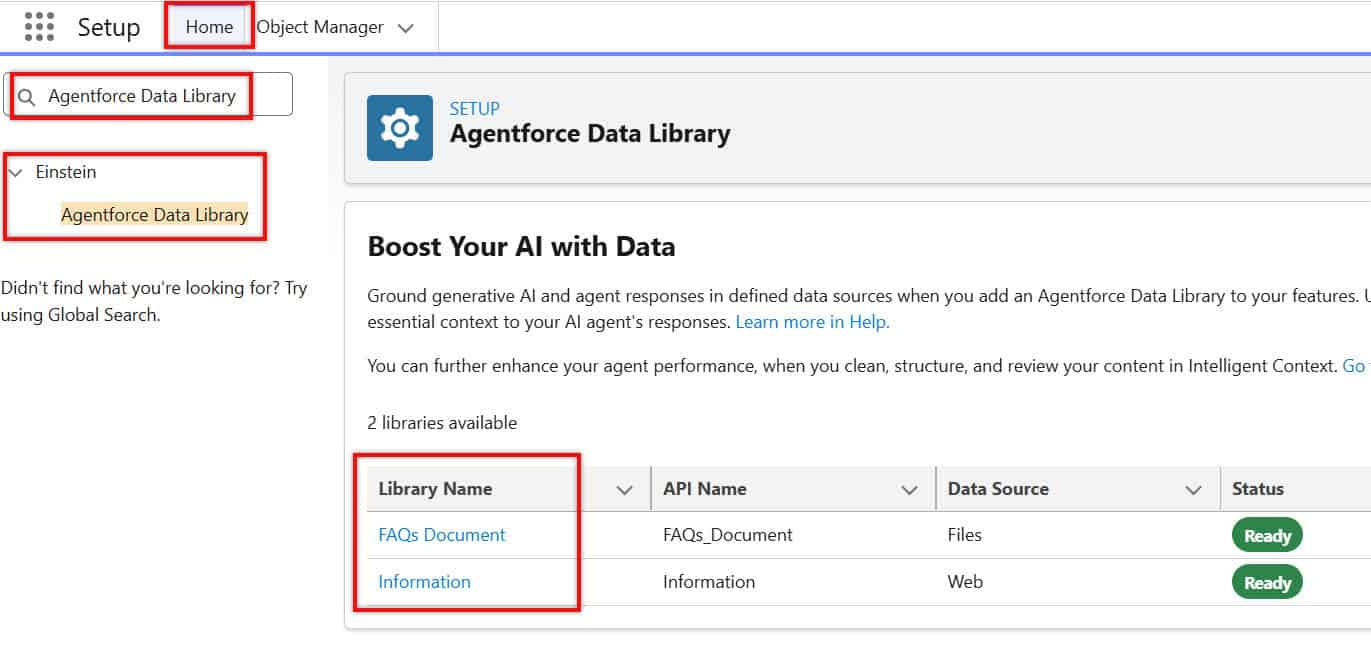Open the API Name column dropdown
This screenshot has height=656, width=1371.
click(x=909, y=489)
